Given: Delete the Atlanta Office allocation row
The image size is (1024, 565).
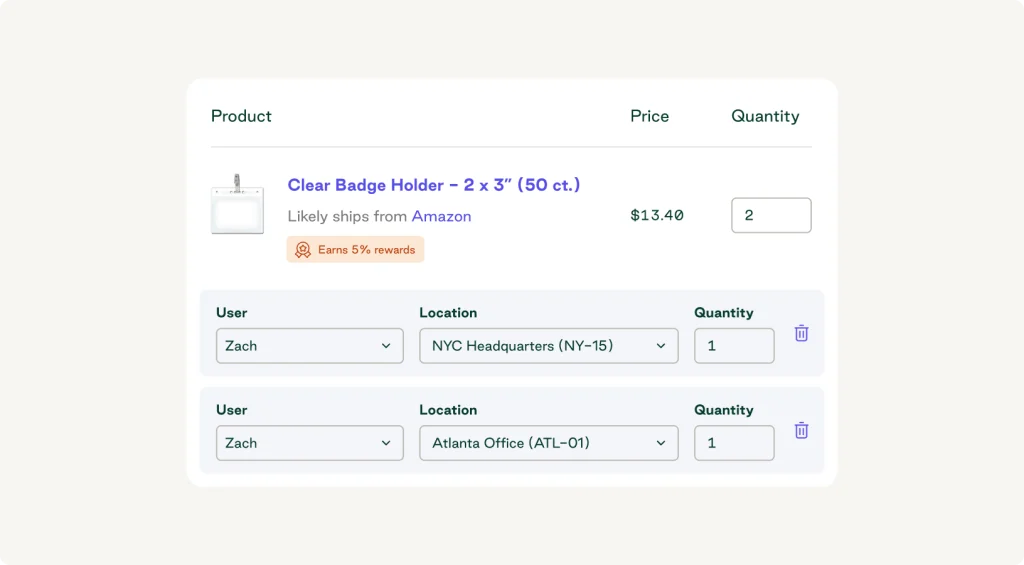Looking at the screenshot, I should click(x=801, y=430).
